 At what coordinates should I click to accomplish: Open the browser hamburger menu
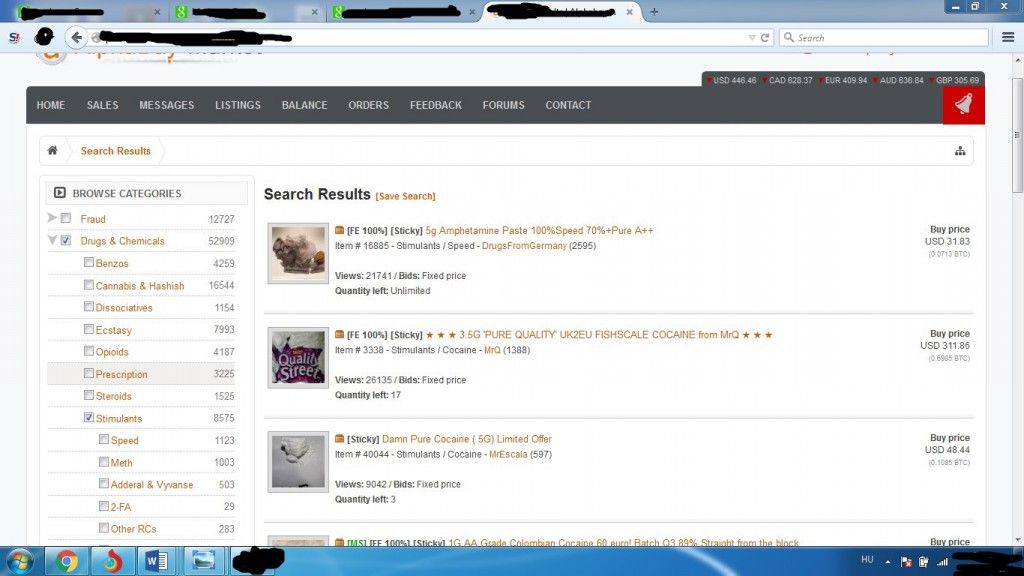1008,37
